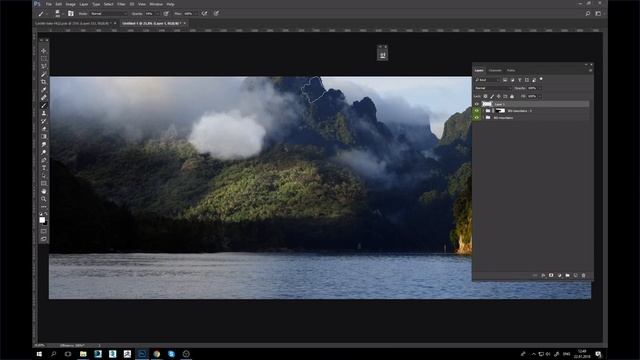Swap foreground and background colors

coord(46,213)
